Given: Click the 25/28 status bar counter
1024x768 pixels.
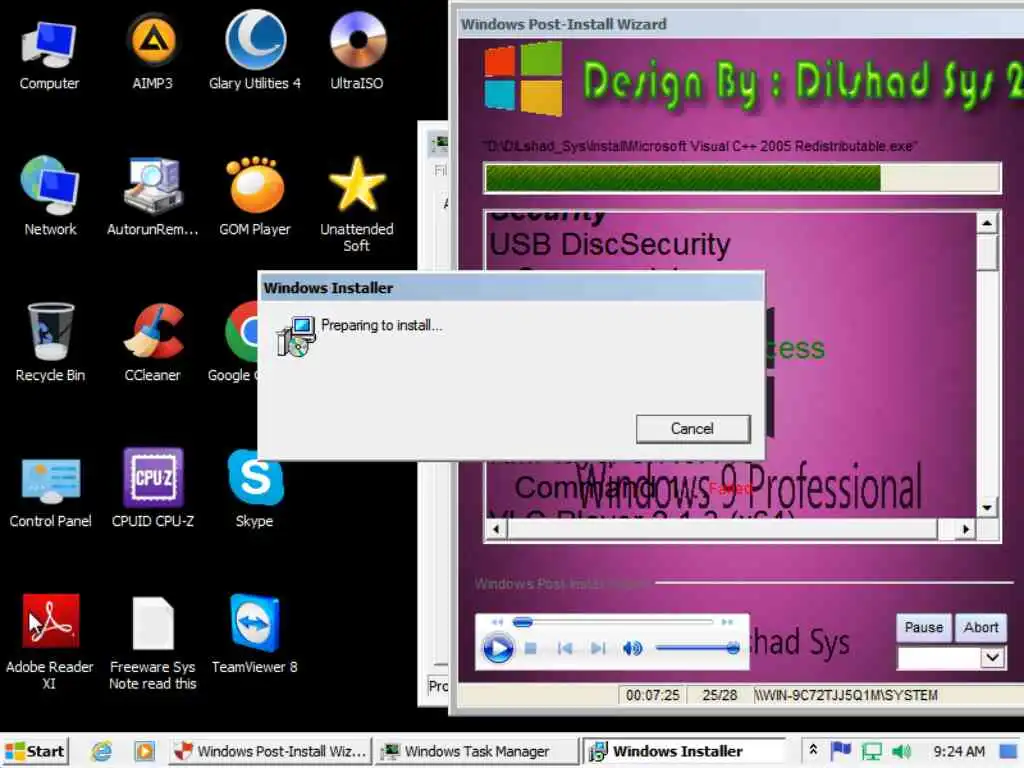Looking at the screenshot, I should [x=719, y=696].
